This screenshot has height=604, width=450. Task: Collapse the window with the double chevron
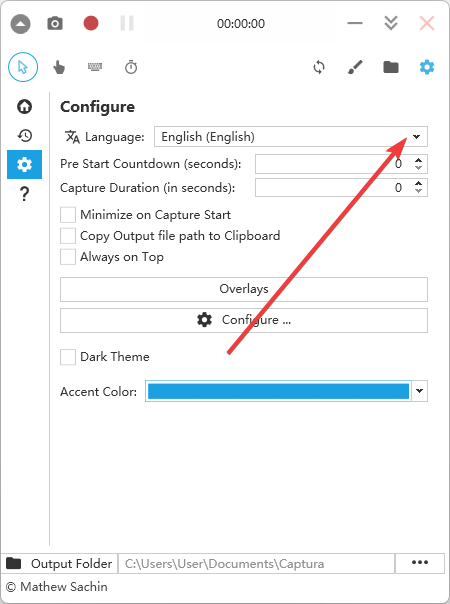coord(391,23)
